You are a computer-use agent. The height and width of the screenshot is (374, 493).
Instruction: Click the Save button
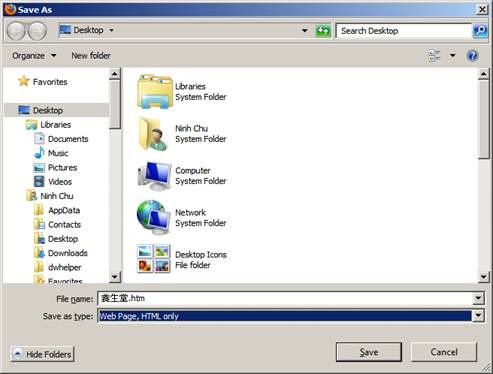click(x=369, y=352)
